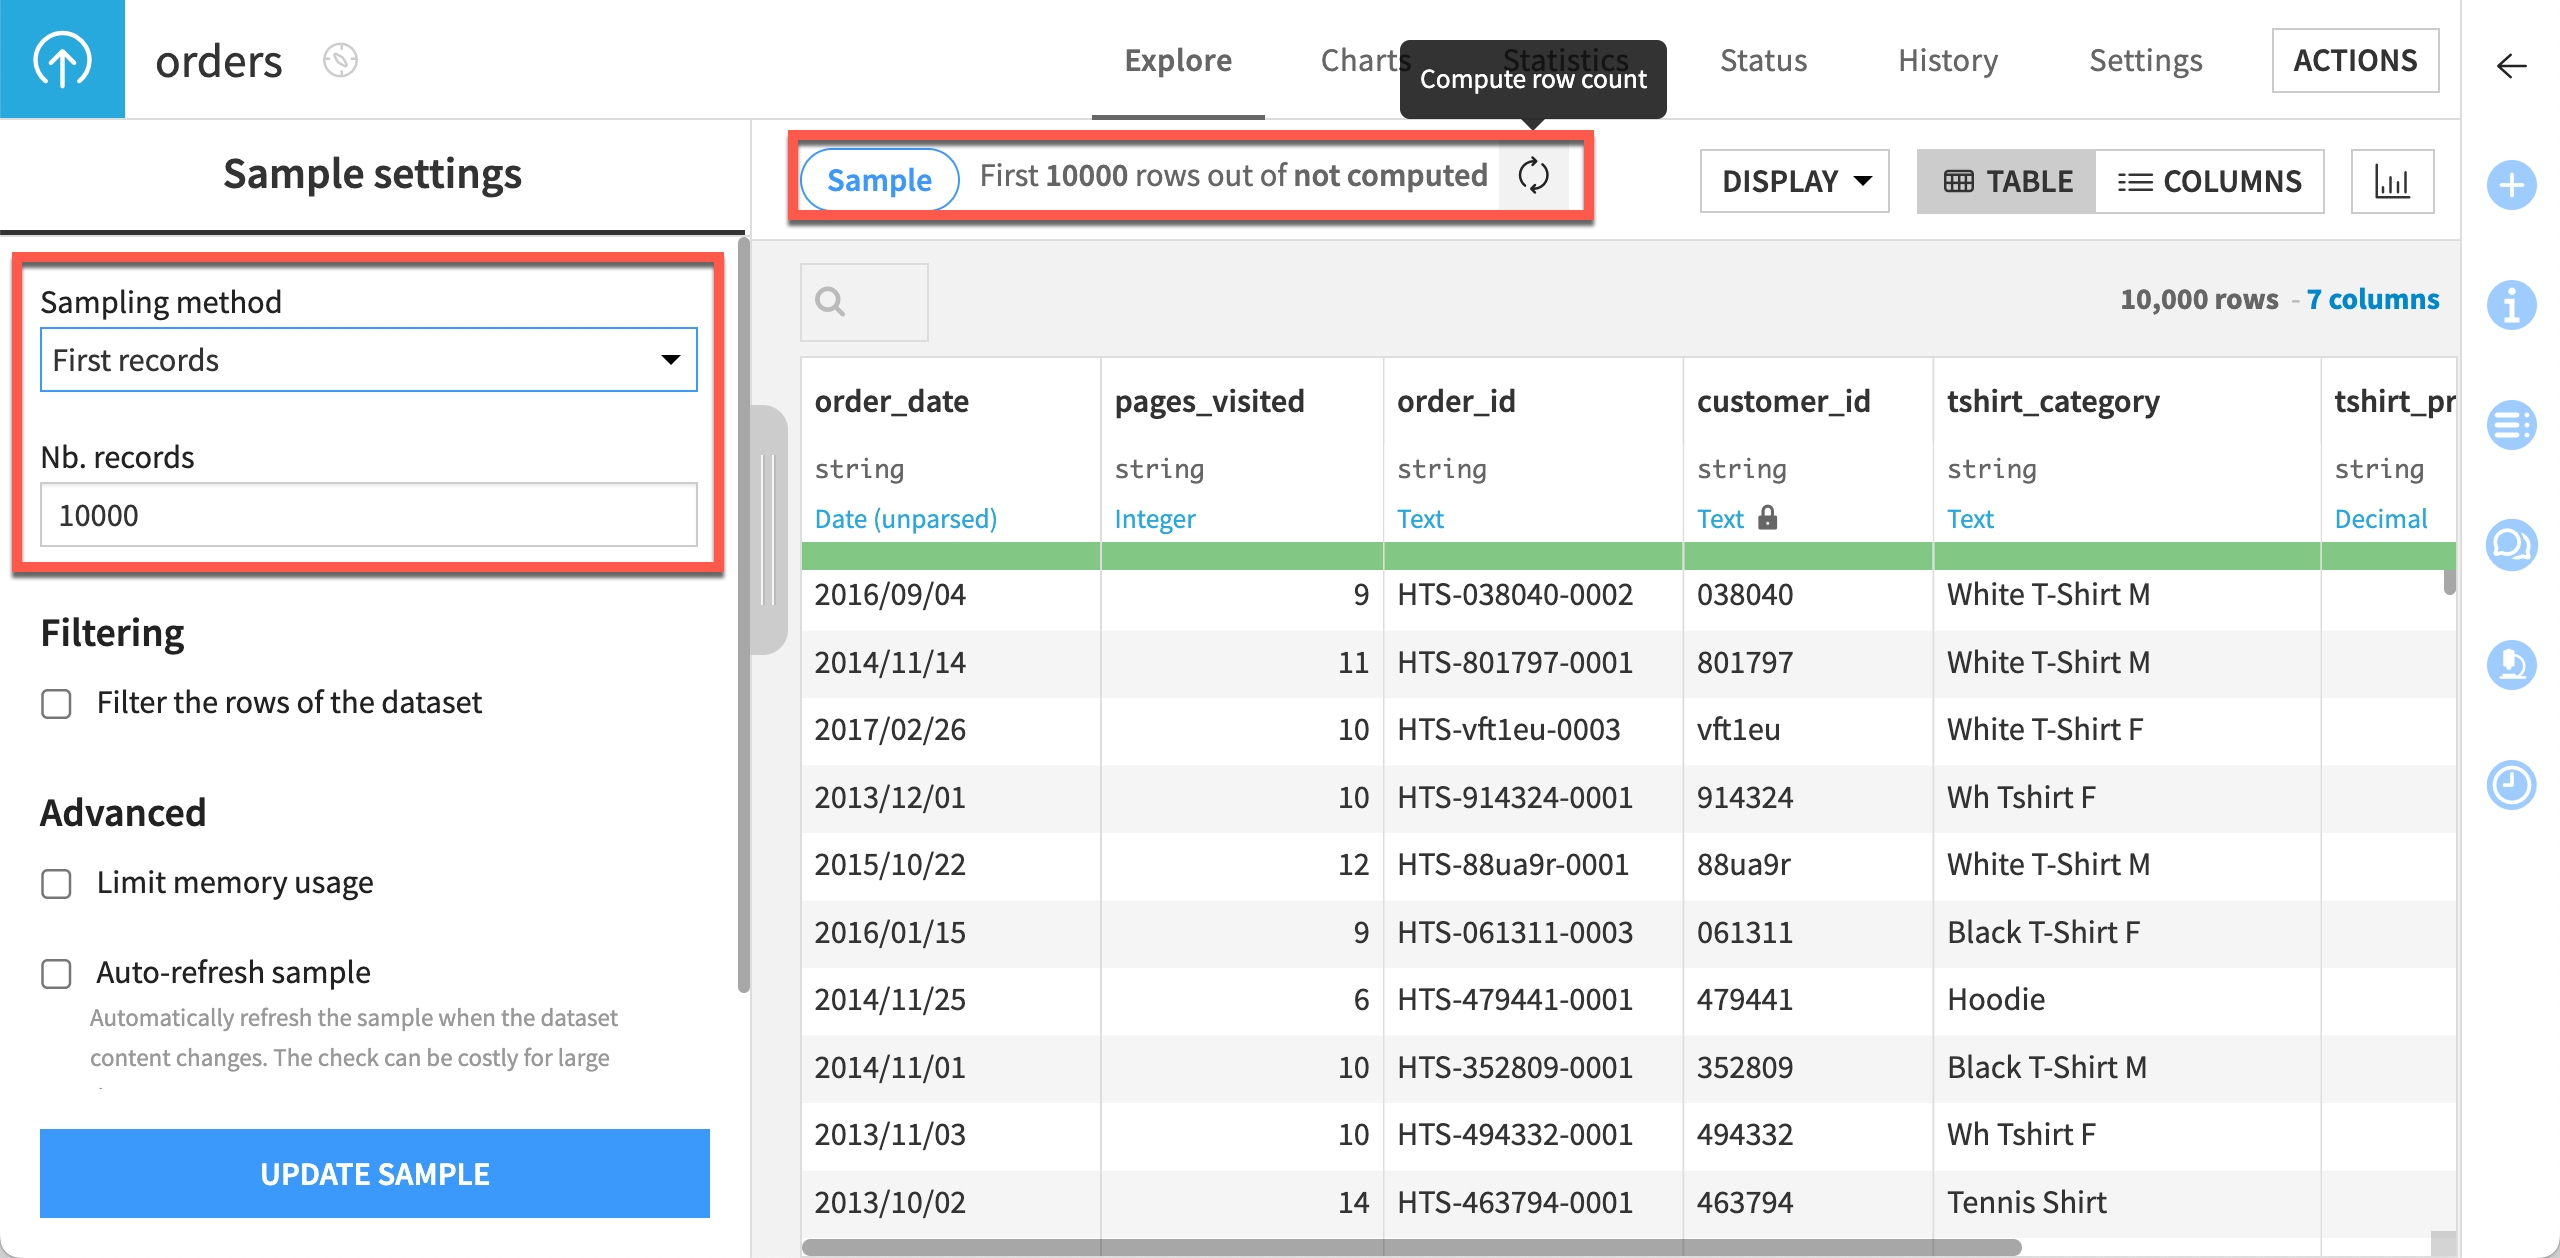Click the 7 columns link
This screenshot has height=1258, width=2560.
click(x=2373, y=299)
